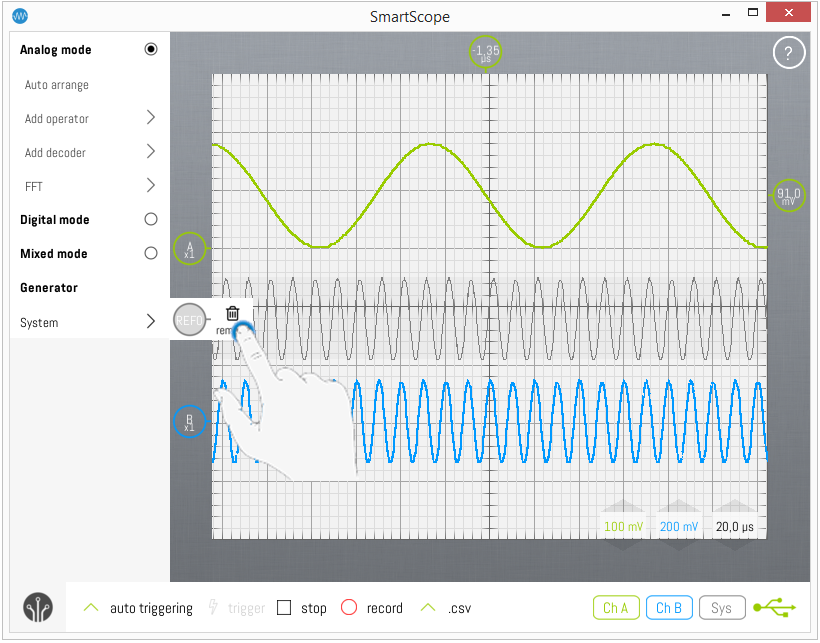This screenshot has height=643, width=820.
Task: Click the red record circle icon
Action: [x=349, y=608]
